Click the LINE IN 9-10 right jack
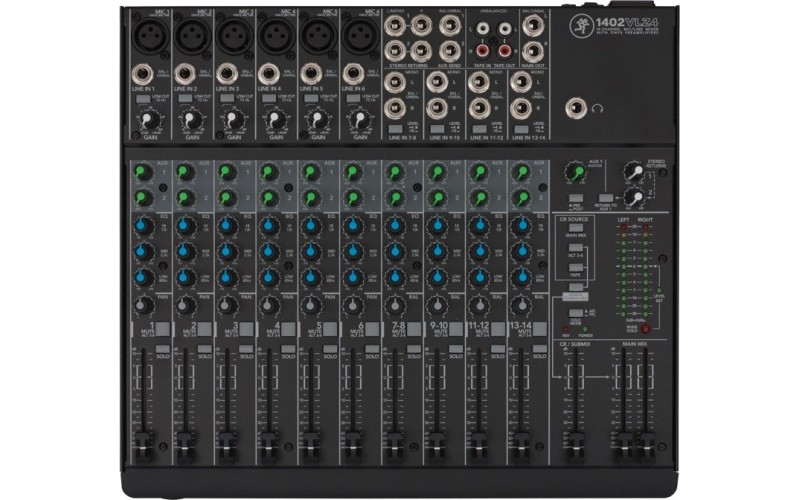Viewport: 800px width, 500px height. pyautogui.click(x=437, y=108)
